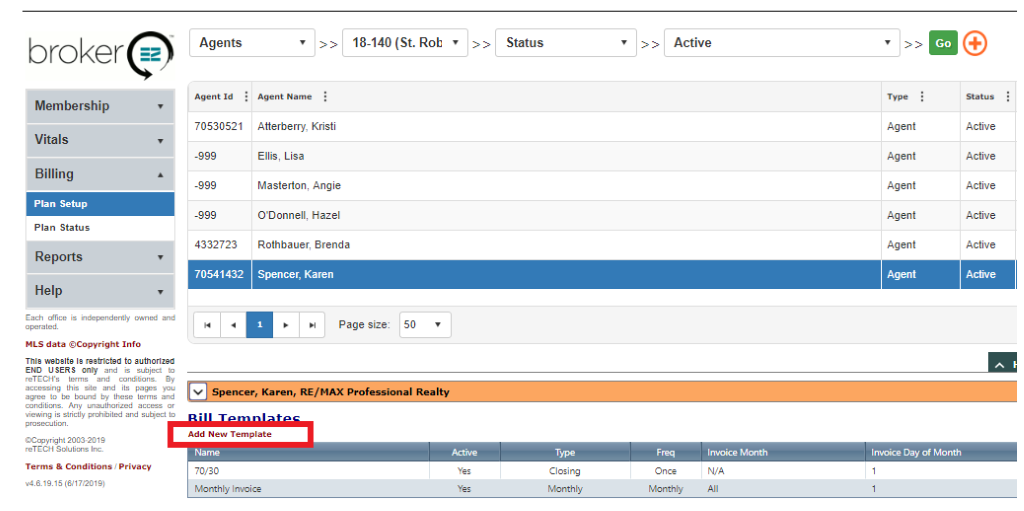Viewport: 1024px width, 511px height.
Task: Go to next page of grid
Action: (x=286, y=325)
